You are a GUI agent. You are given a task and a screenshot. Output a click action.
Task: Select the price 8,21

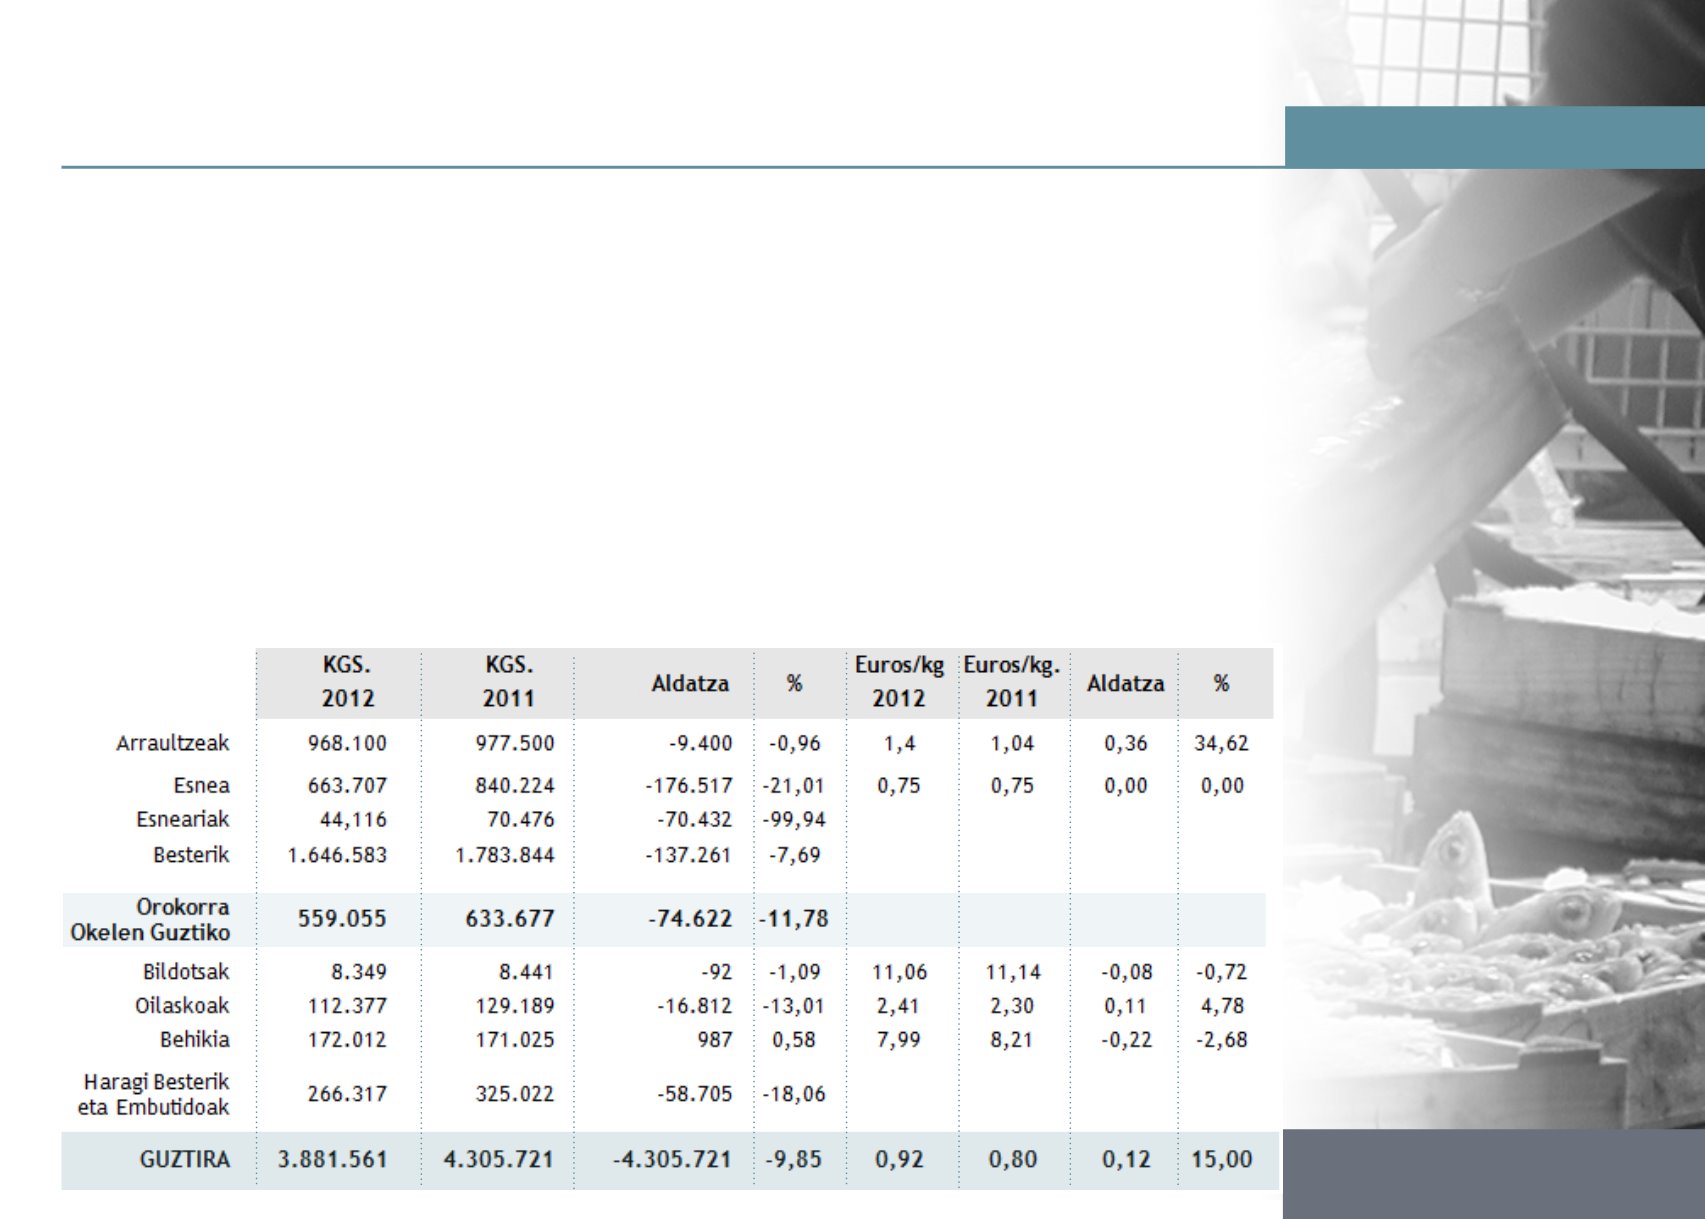[x=1012, y=1039]
